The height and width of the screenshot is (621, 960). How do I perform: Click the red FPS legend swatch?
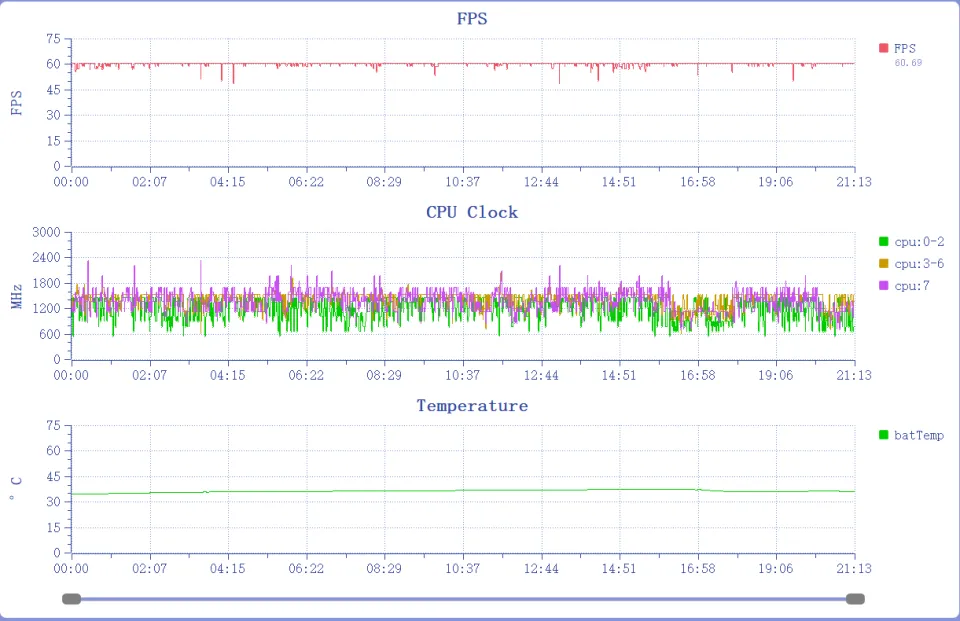tap(883, 48)
